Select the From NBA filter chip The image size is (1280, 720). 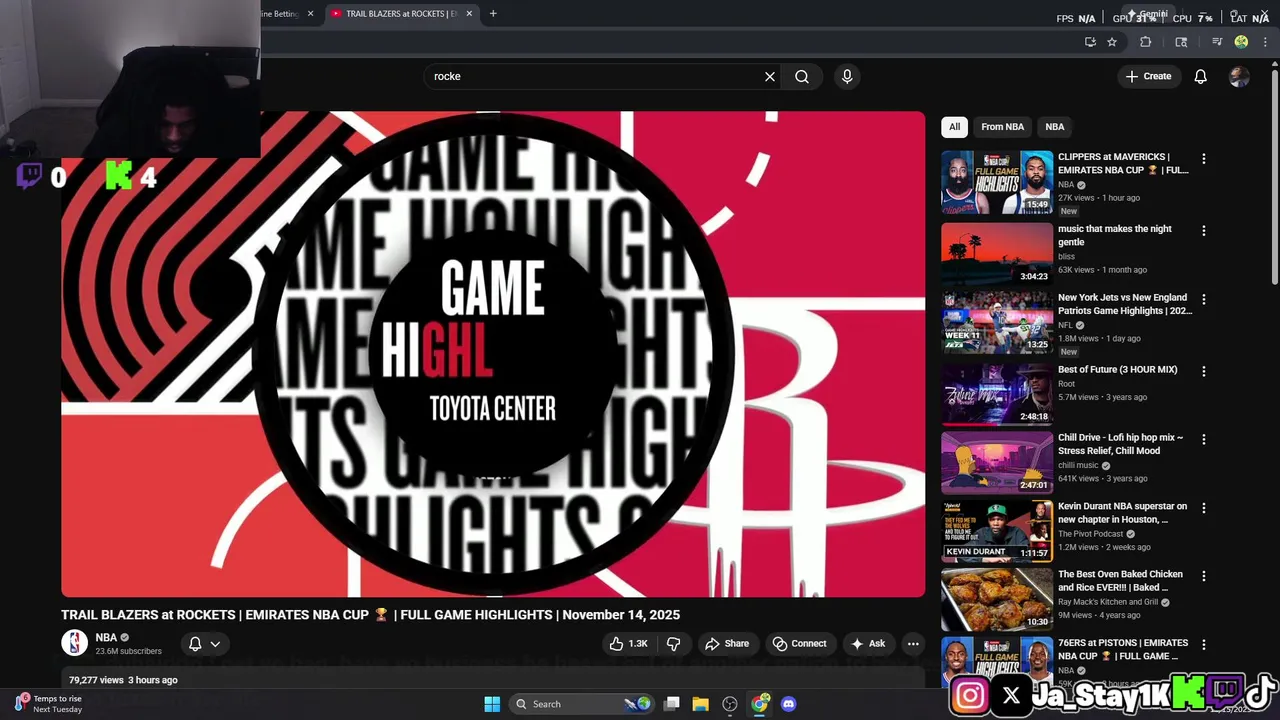[x=1002, y=127]
